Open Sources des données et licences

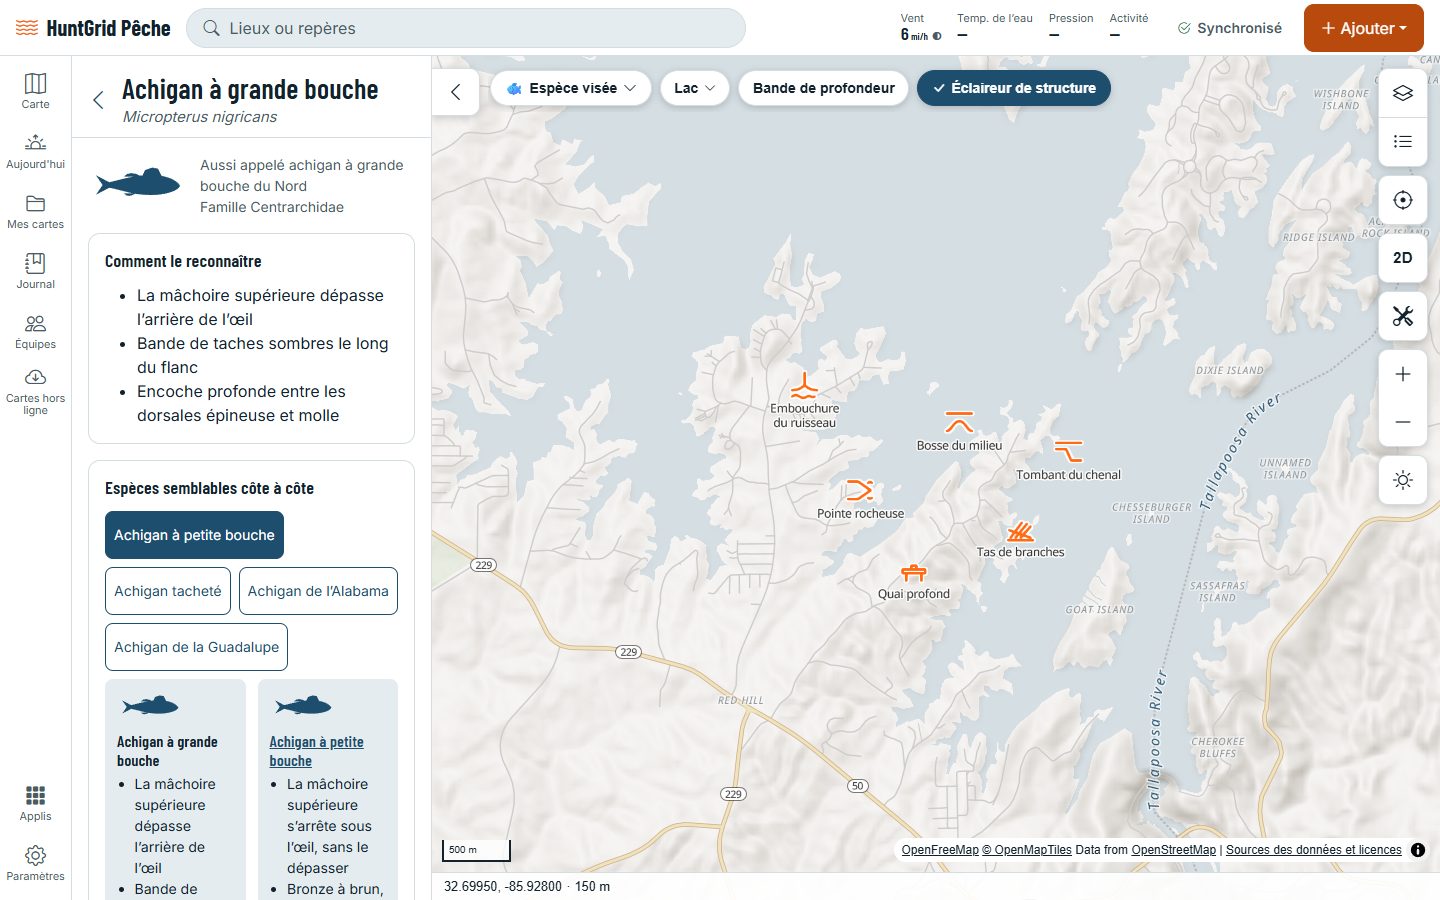tap(1314, 850)
